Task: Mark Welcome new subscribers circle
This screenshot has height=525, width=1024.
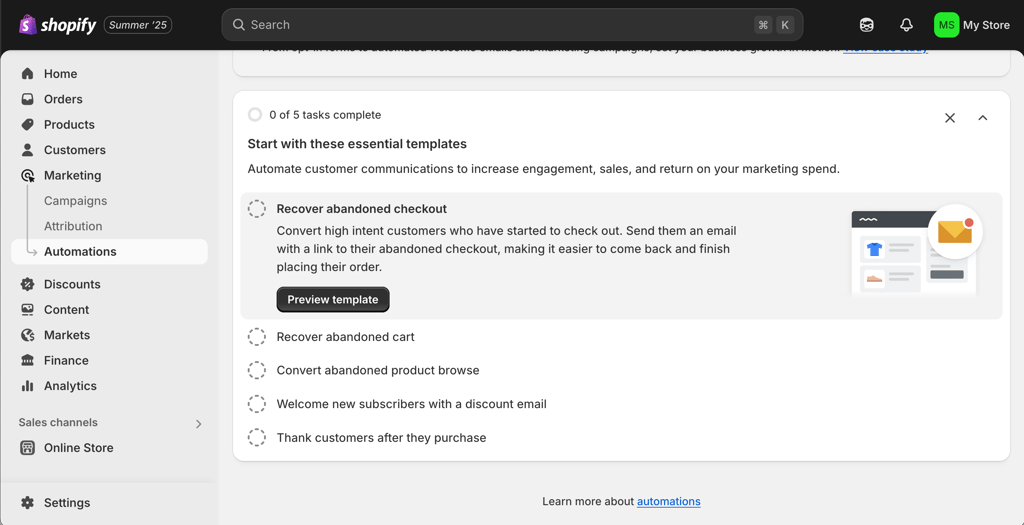Action: 257,404
